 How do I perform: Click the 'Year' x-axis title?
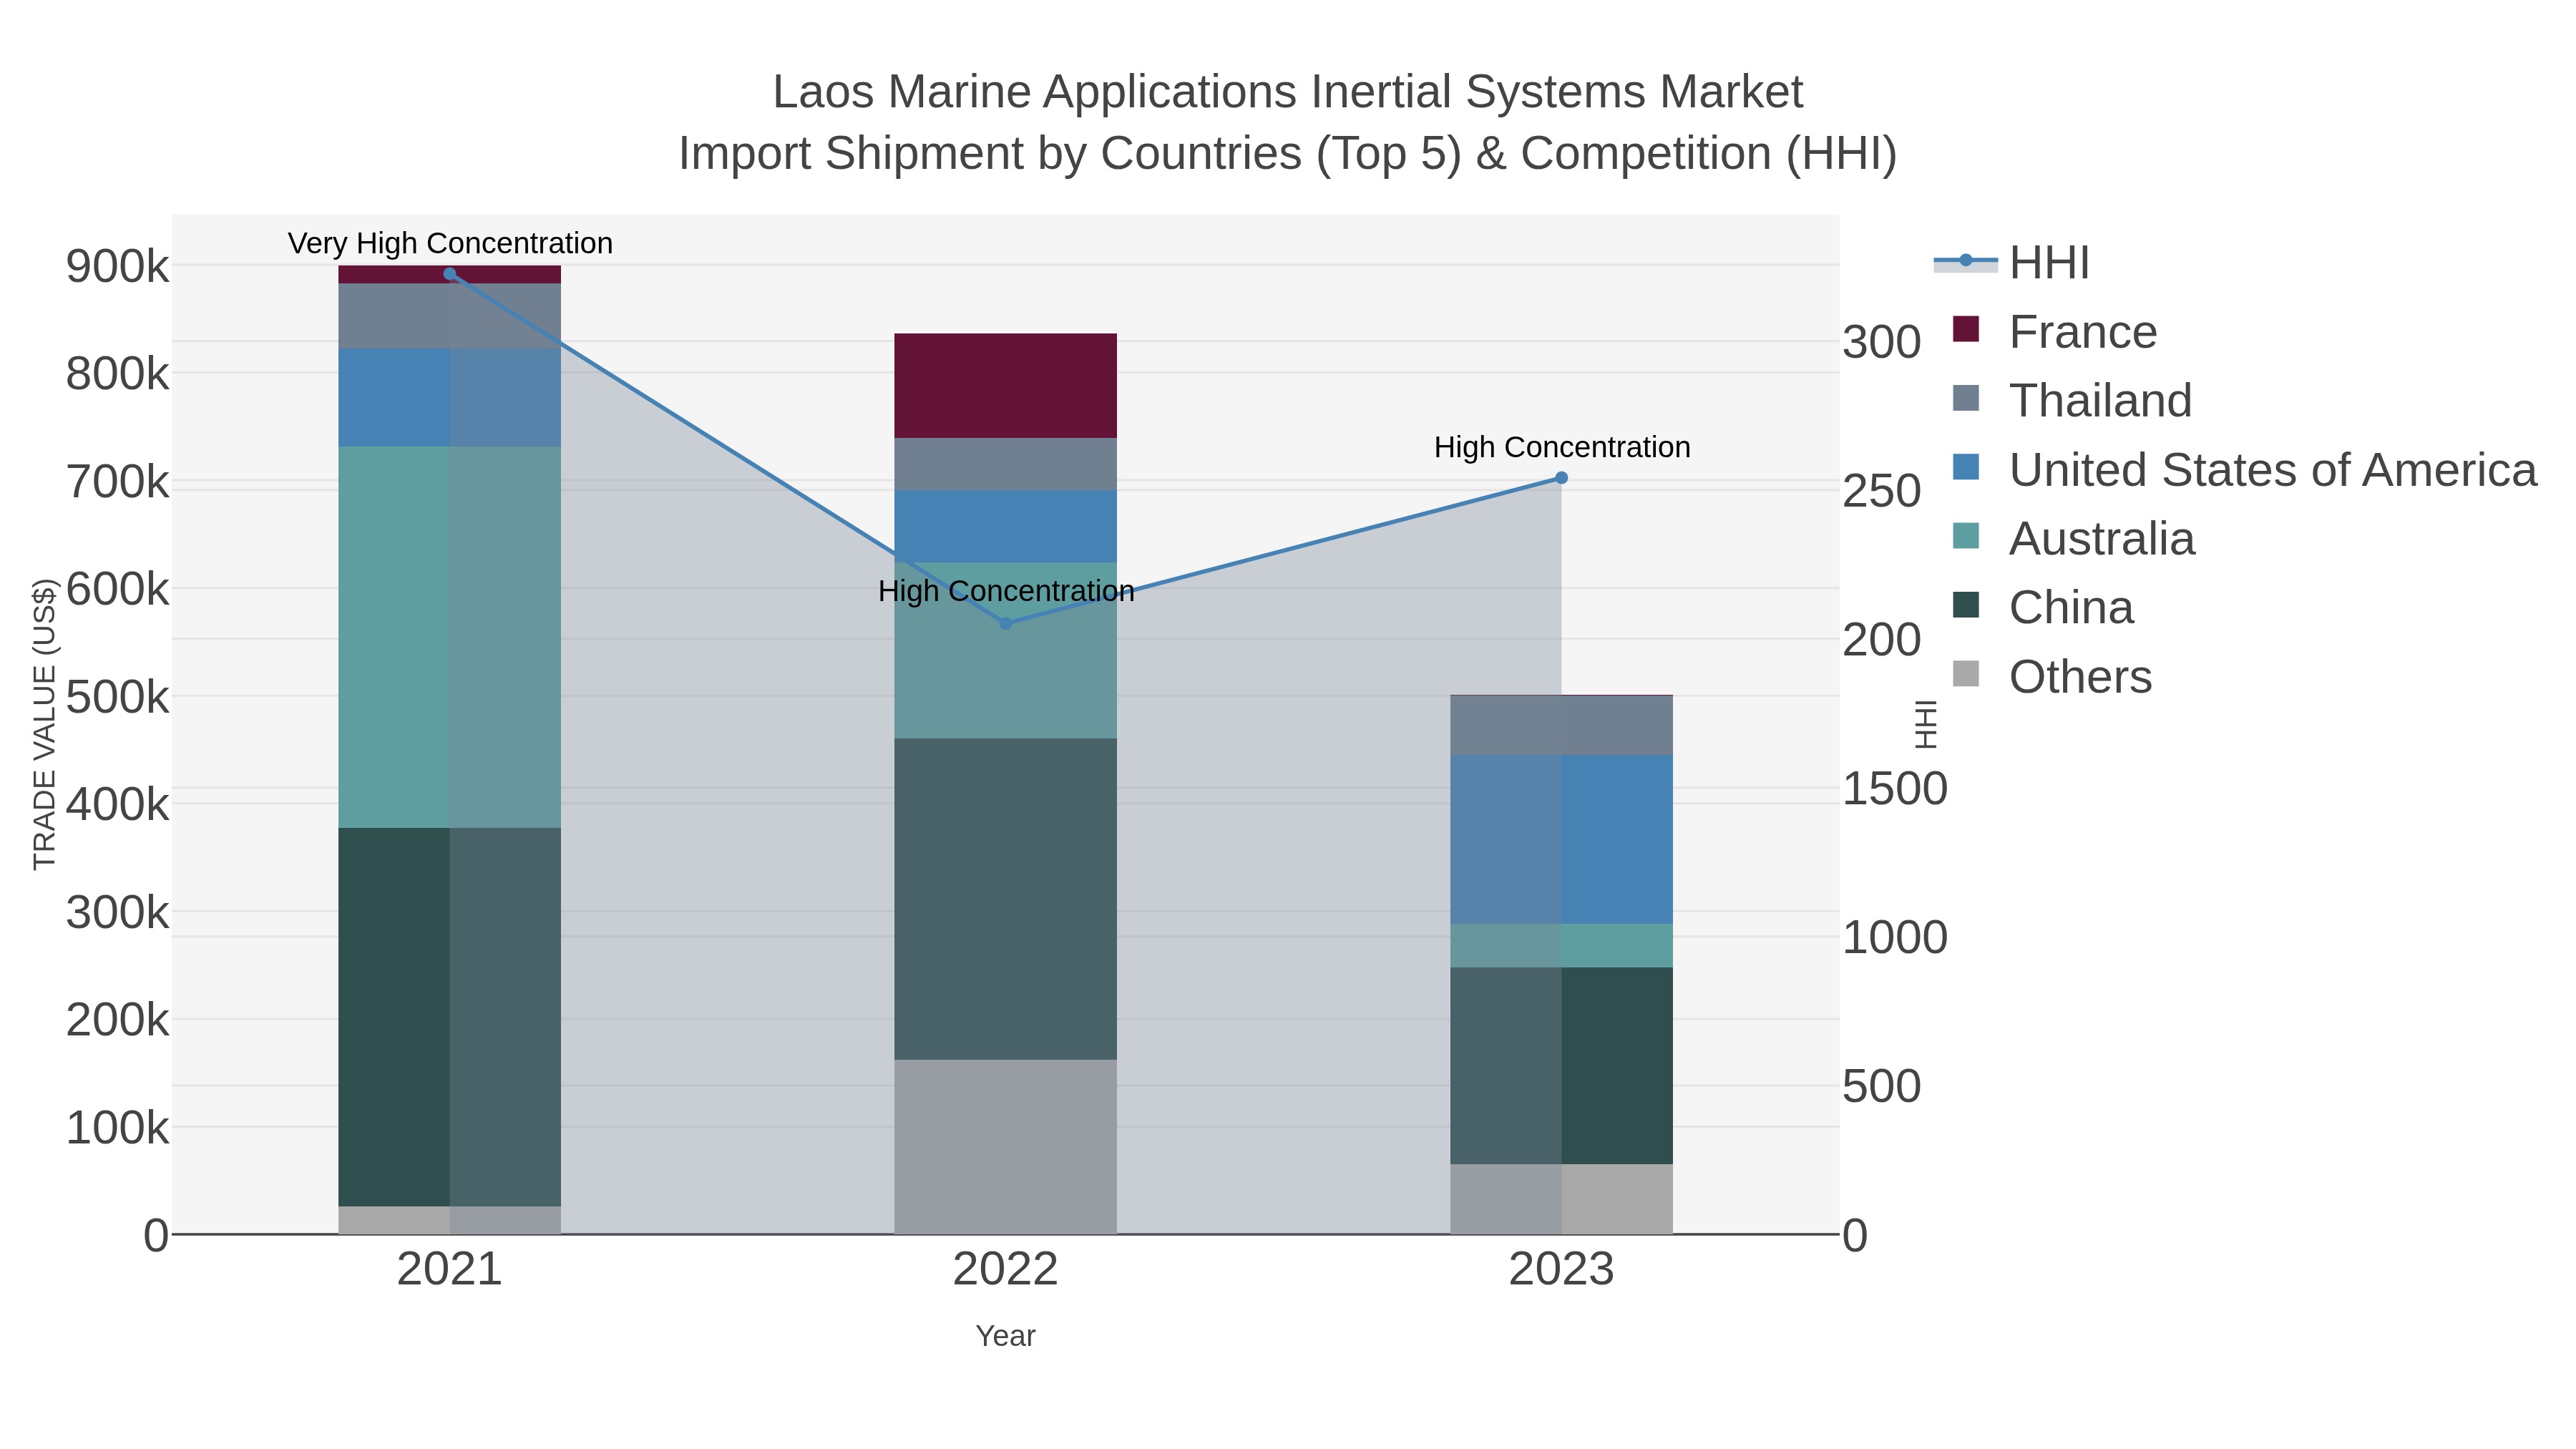[x=1005, y=1336]
